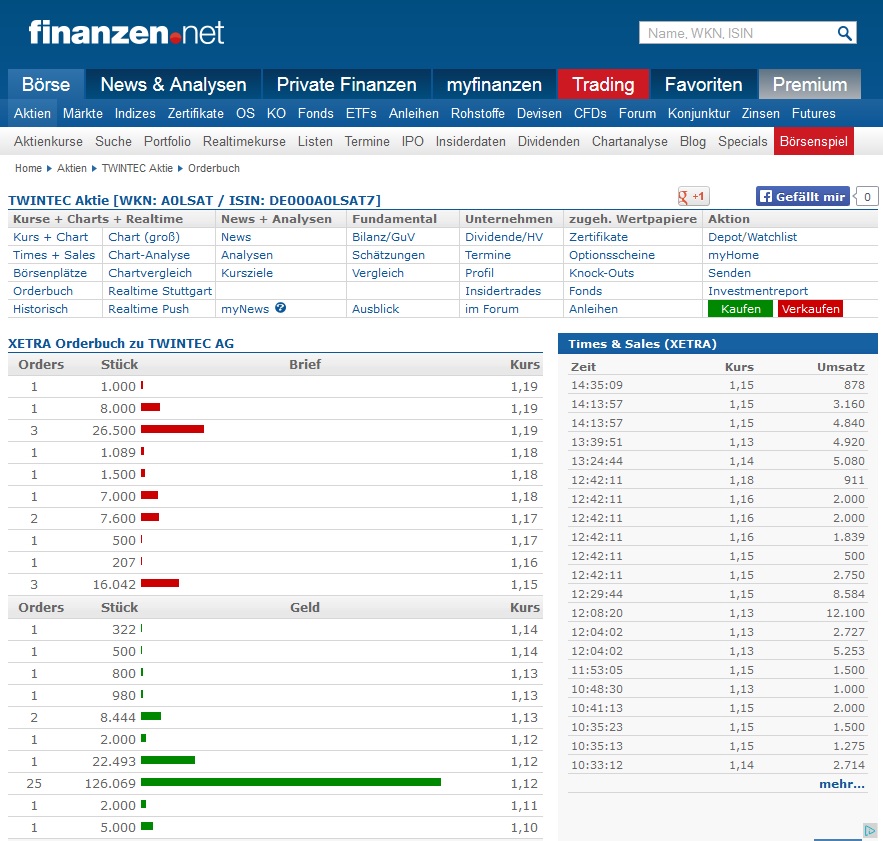The width and height of the screenshot is (883, 841).
Task: Type in the Name, WKN, ISIN search field
Action: tap(737, 33)
